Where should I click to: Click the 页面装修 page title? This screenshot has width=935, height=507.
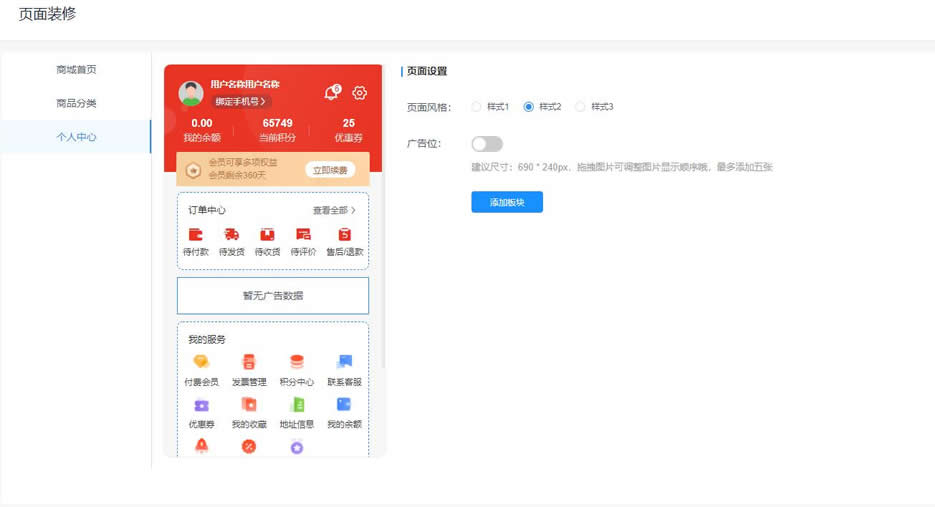pyautogui.click(x=47, y=14)
